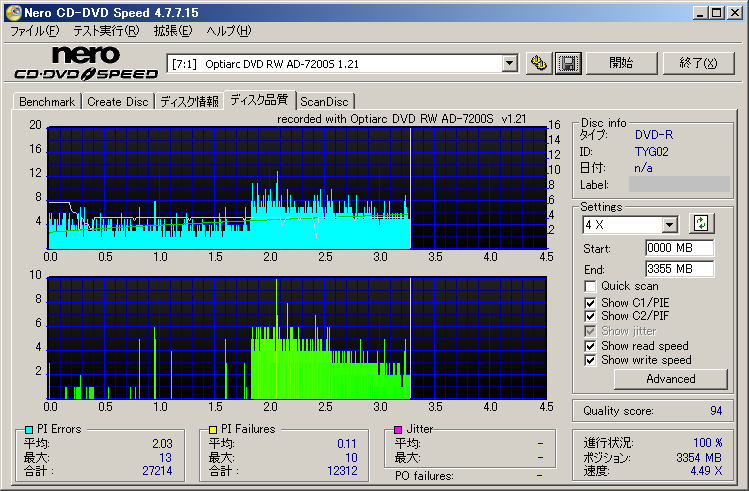Image resolution: width=749 pixels, height=491 pixels.
Task: Click the Nero disc icon in title bar
Action: (x=13, y=12)
